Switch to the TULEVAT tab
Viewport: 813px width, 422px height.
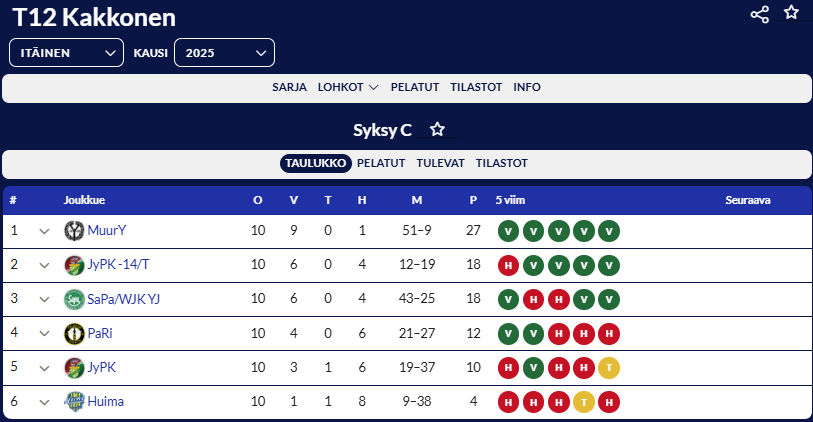pyautogui.click(x=440, y=163)
